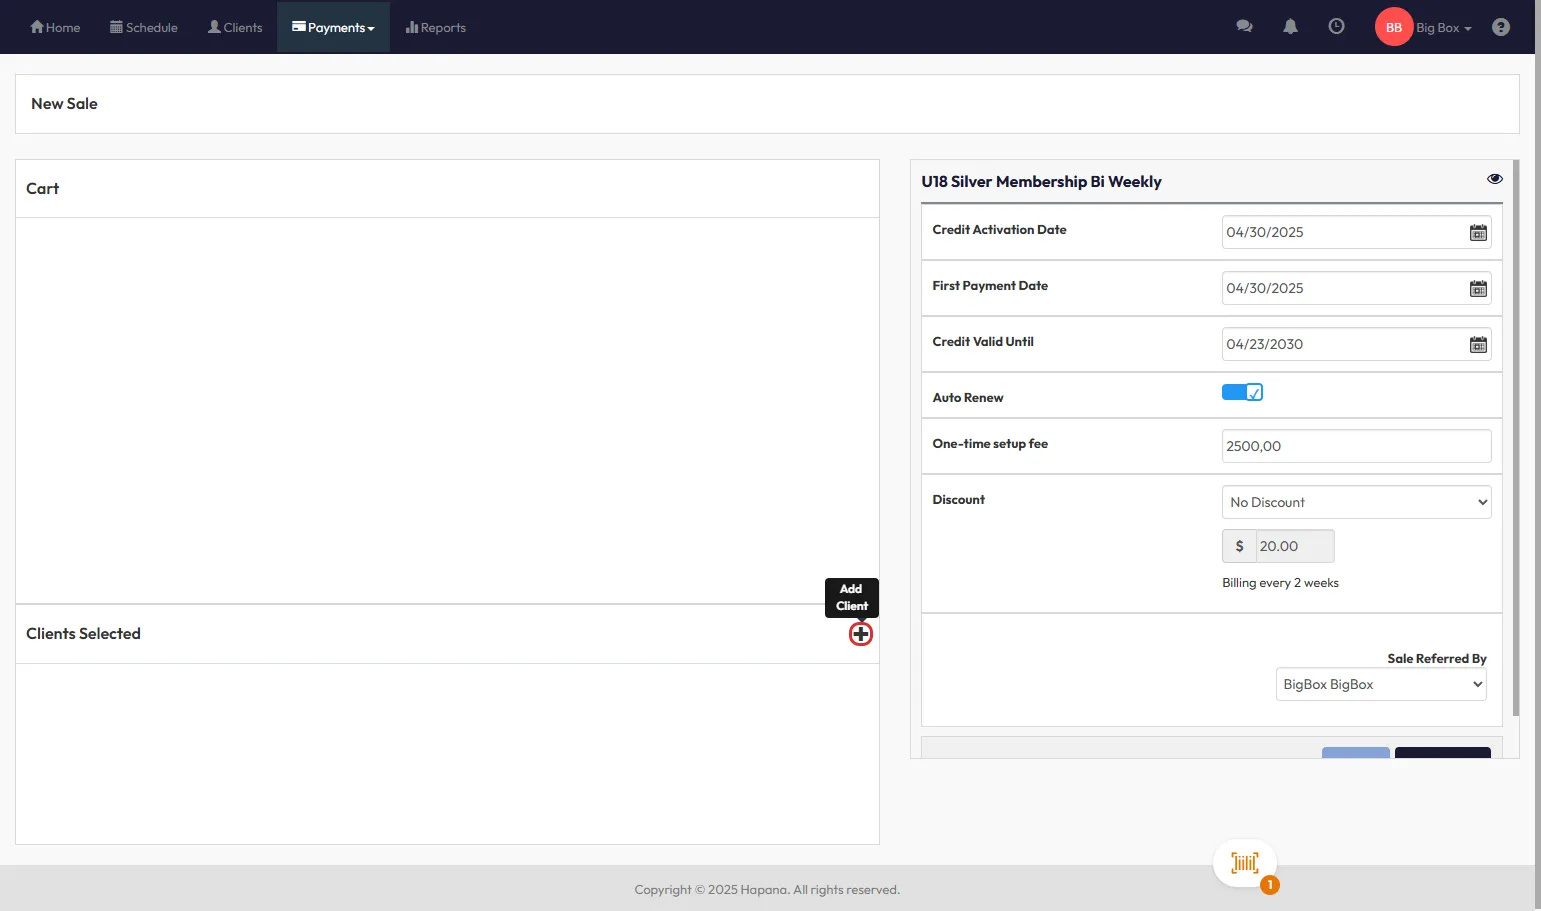Screen dimensions: 1541x911
Task: Click the BB profile avatar
Action: click(x=1393, y=27)
